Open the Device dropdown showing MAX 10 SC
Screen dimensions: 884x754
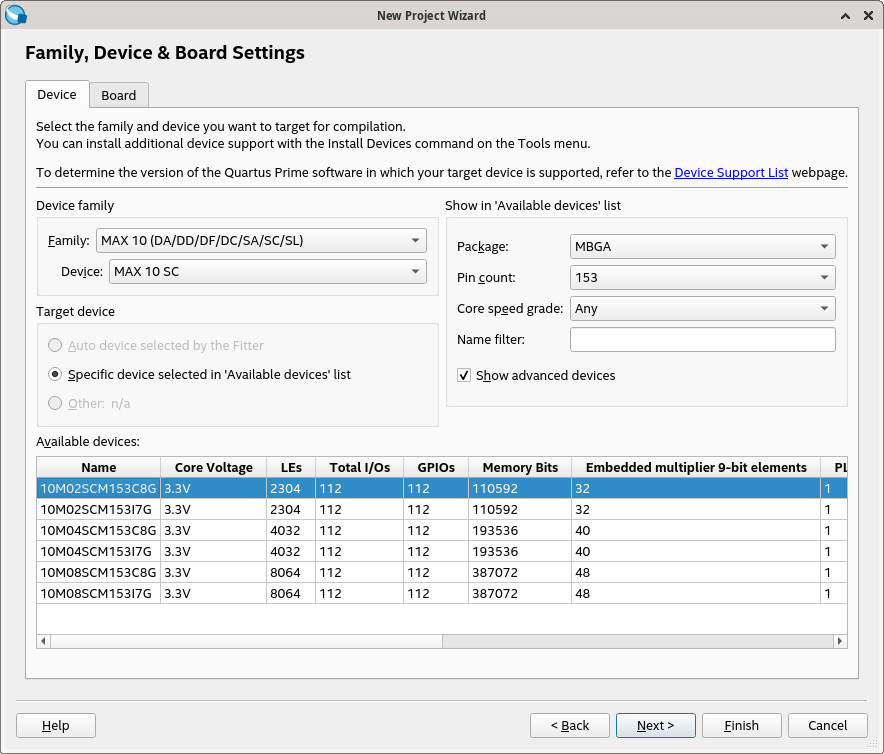[267, 271]
